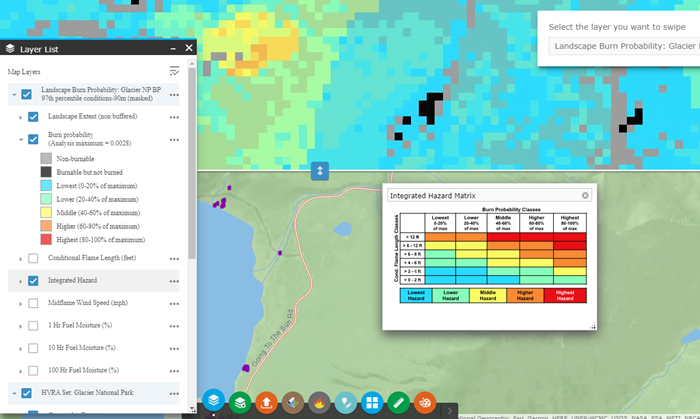Expand 10 Hr Fuel Moisture legend
Image resolution: width=700 pixels, height=419 pixels.
tap(21, 348)
